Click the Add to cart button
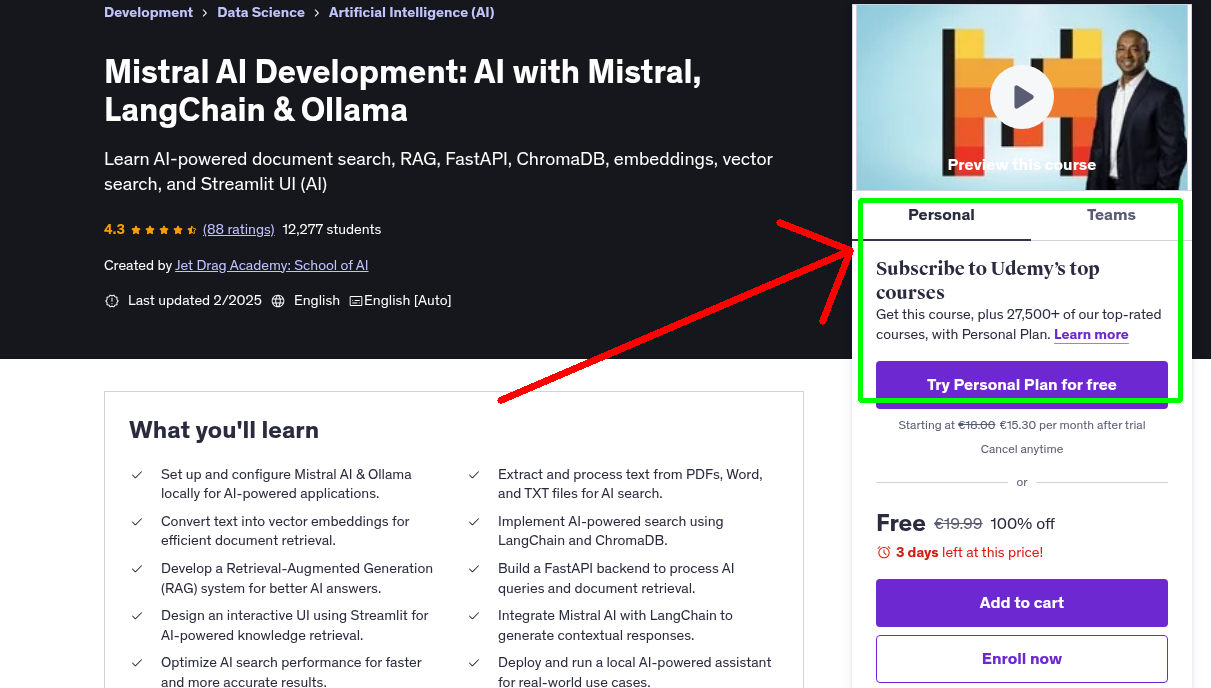 click(1022, 603)
